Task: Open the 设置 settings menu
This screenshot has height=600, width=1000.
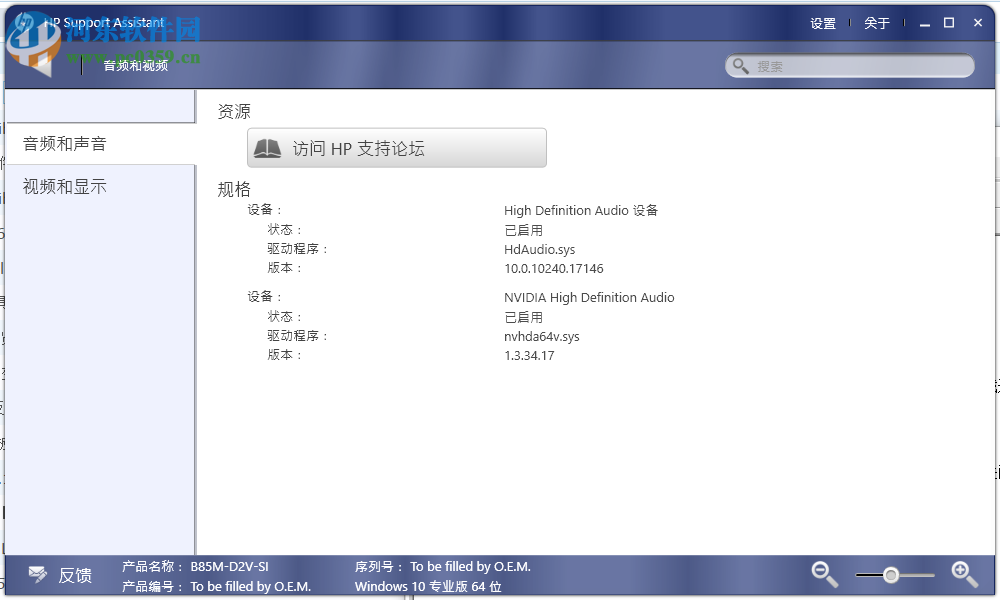Action: tap(822, 23)
